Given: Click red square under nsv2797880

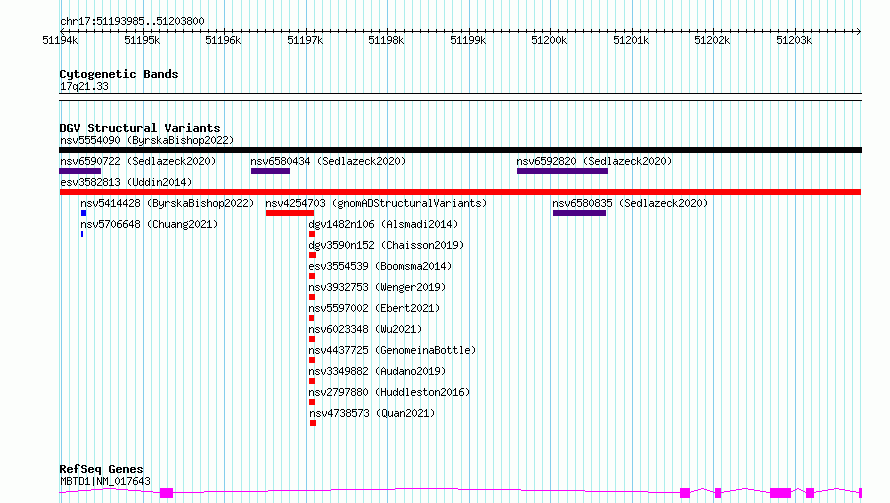Looking at the screenshot, I should 312,402.
